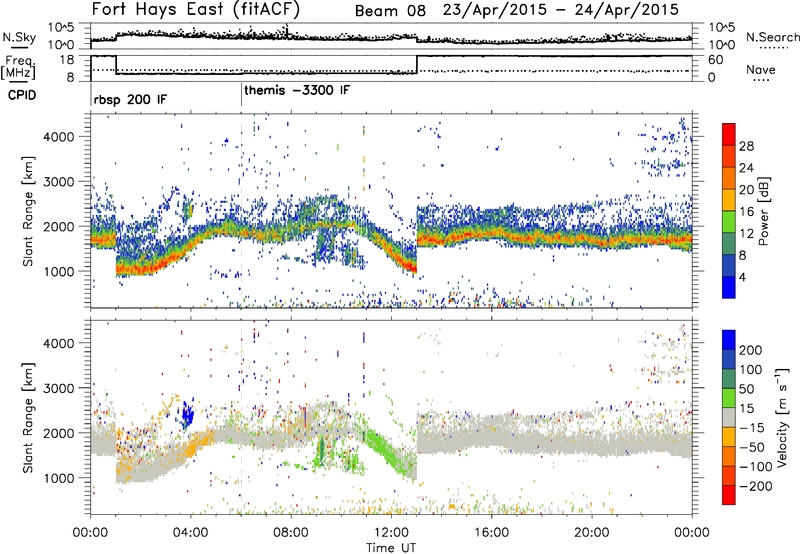This screenshot has height=554, width=800.
Task: Click the 16 tick on Power colorbar
Action: pyautogui.click(x=746, y=212)
